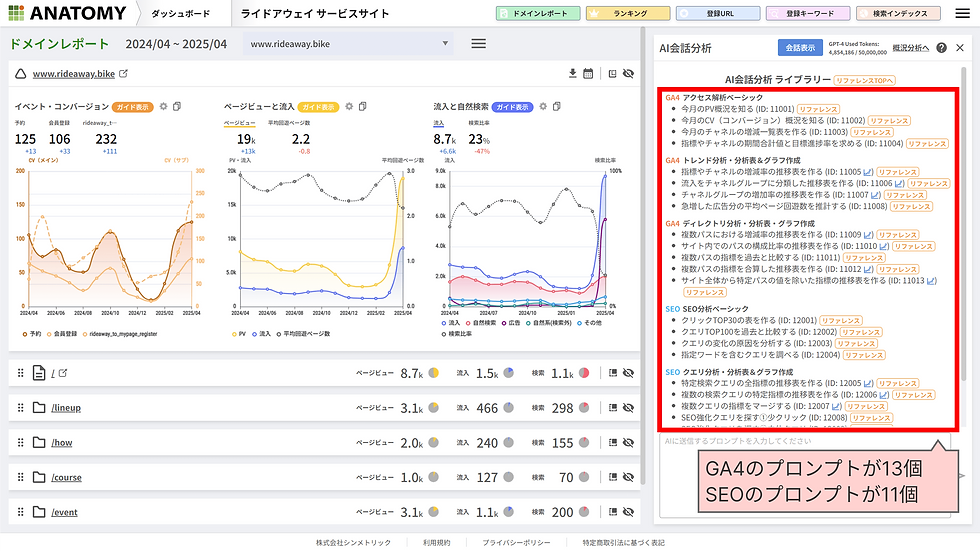Screen dimensions: 980x551
Task: Click the AI prompt input field
Action: pos(805,475)
